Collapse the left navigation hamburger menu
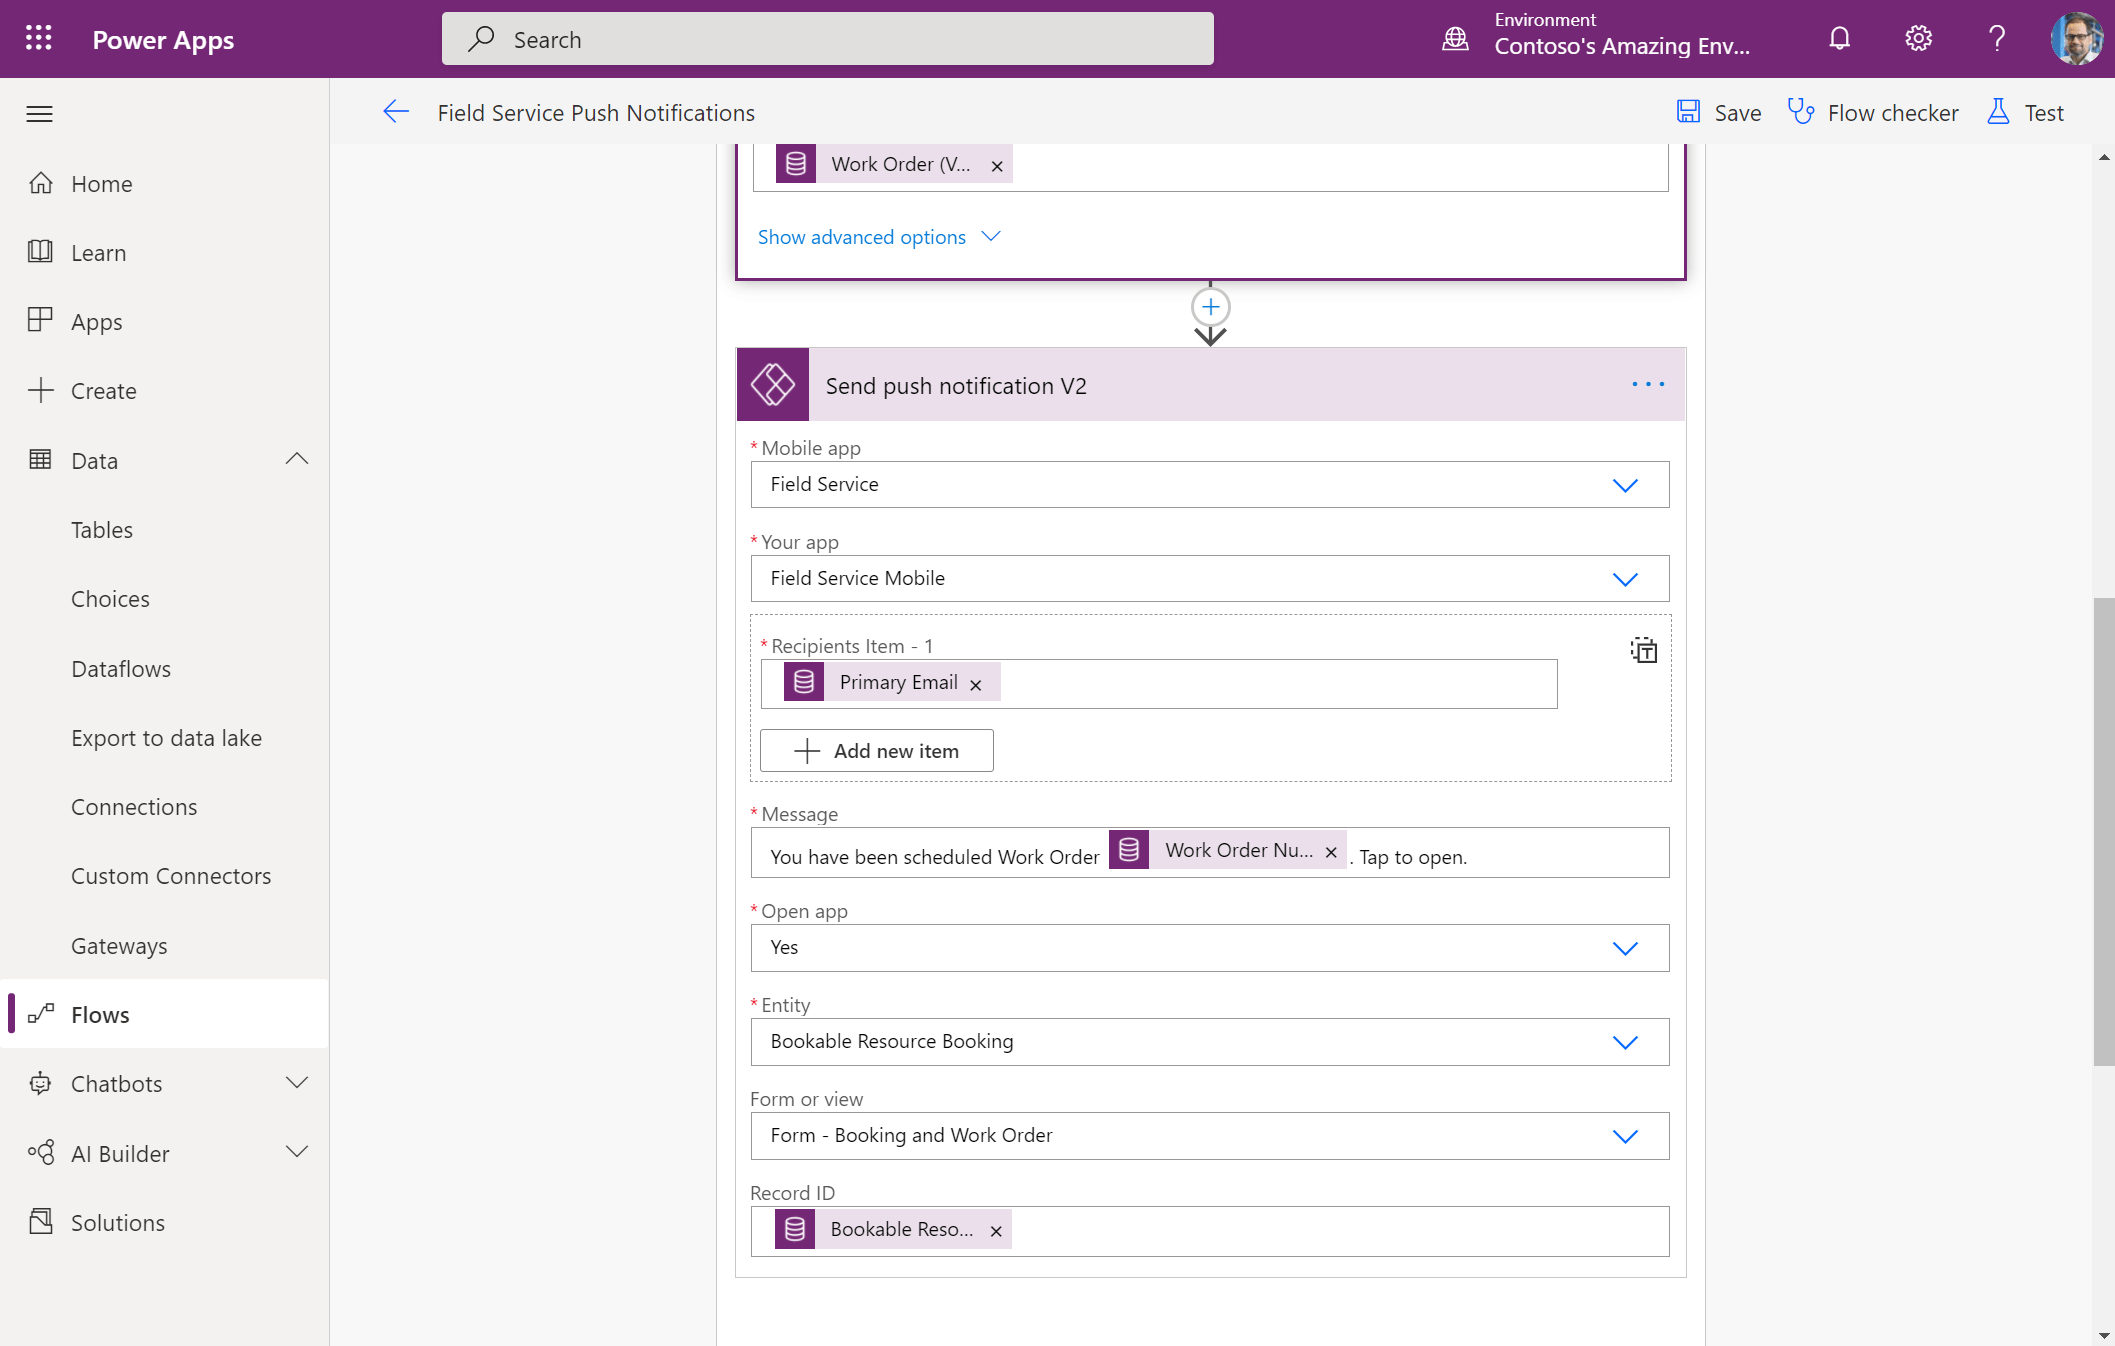2115x1346 pixels. click(x=40, y=114)
